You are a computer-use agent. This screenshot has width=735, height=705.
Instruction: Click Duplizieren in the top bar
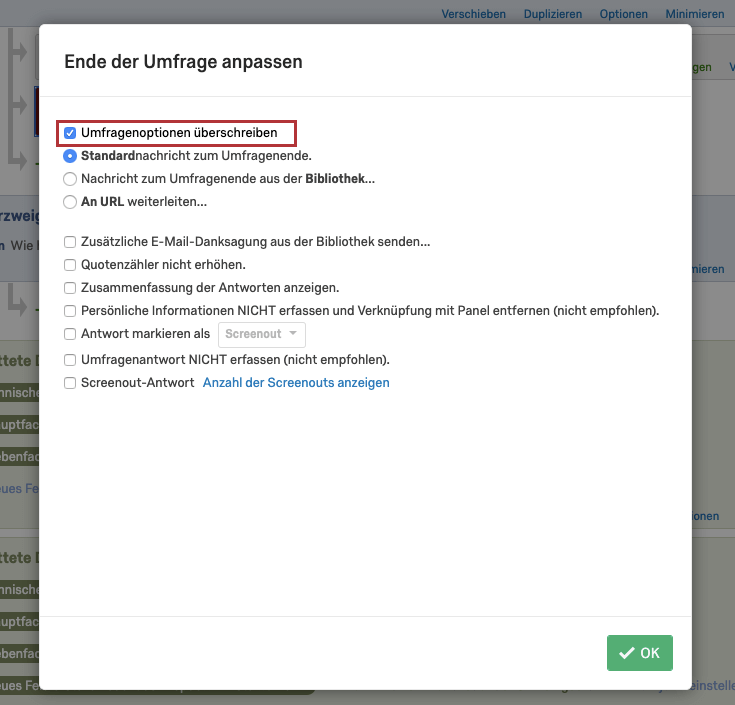click(553, 14)
